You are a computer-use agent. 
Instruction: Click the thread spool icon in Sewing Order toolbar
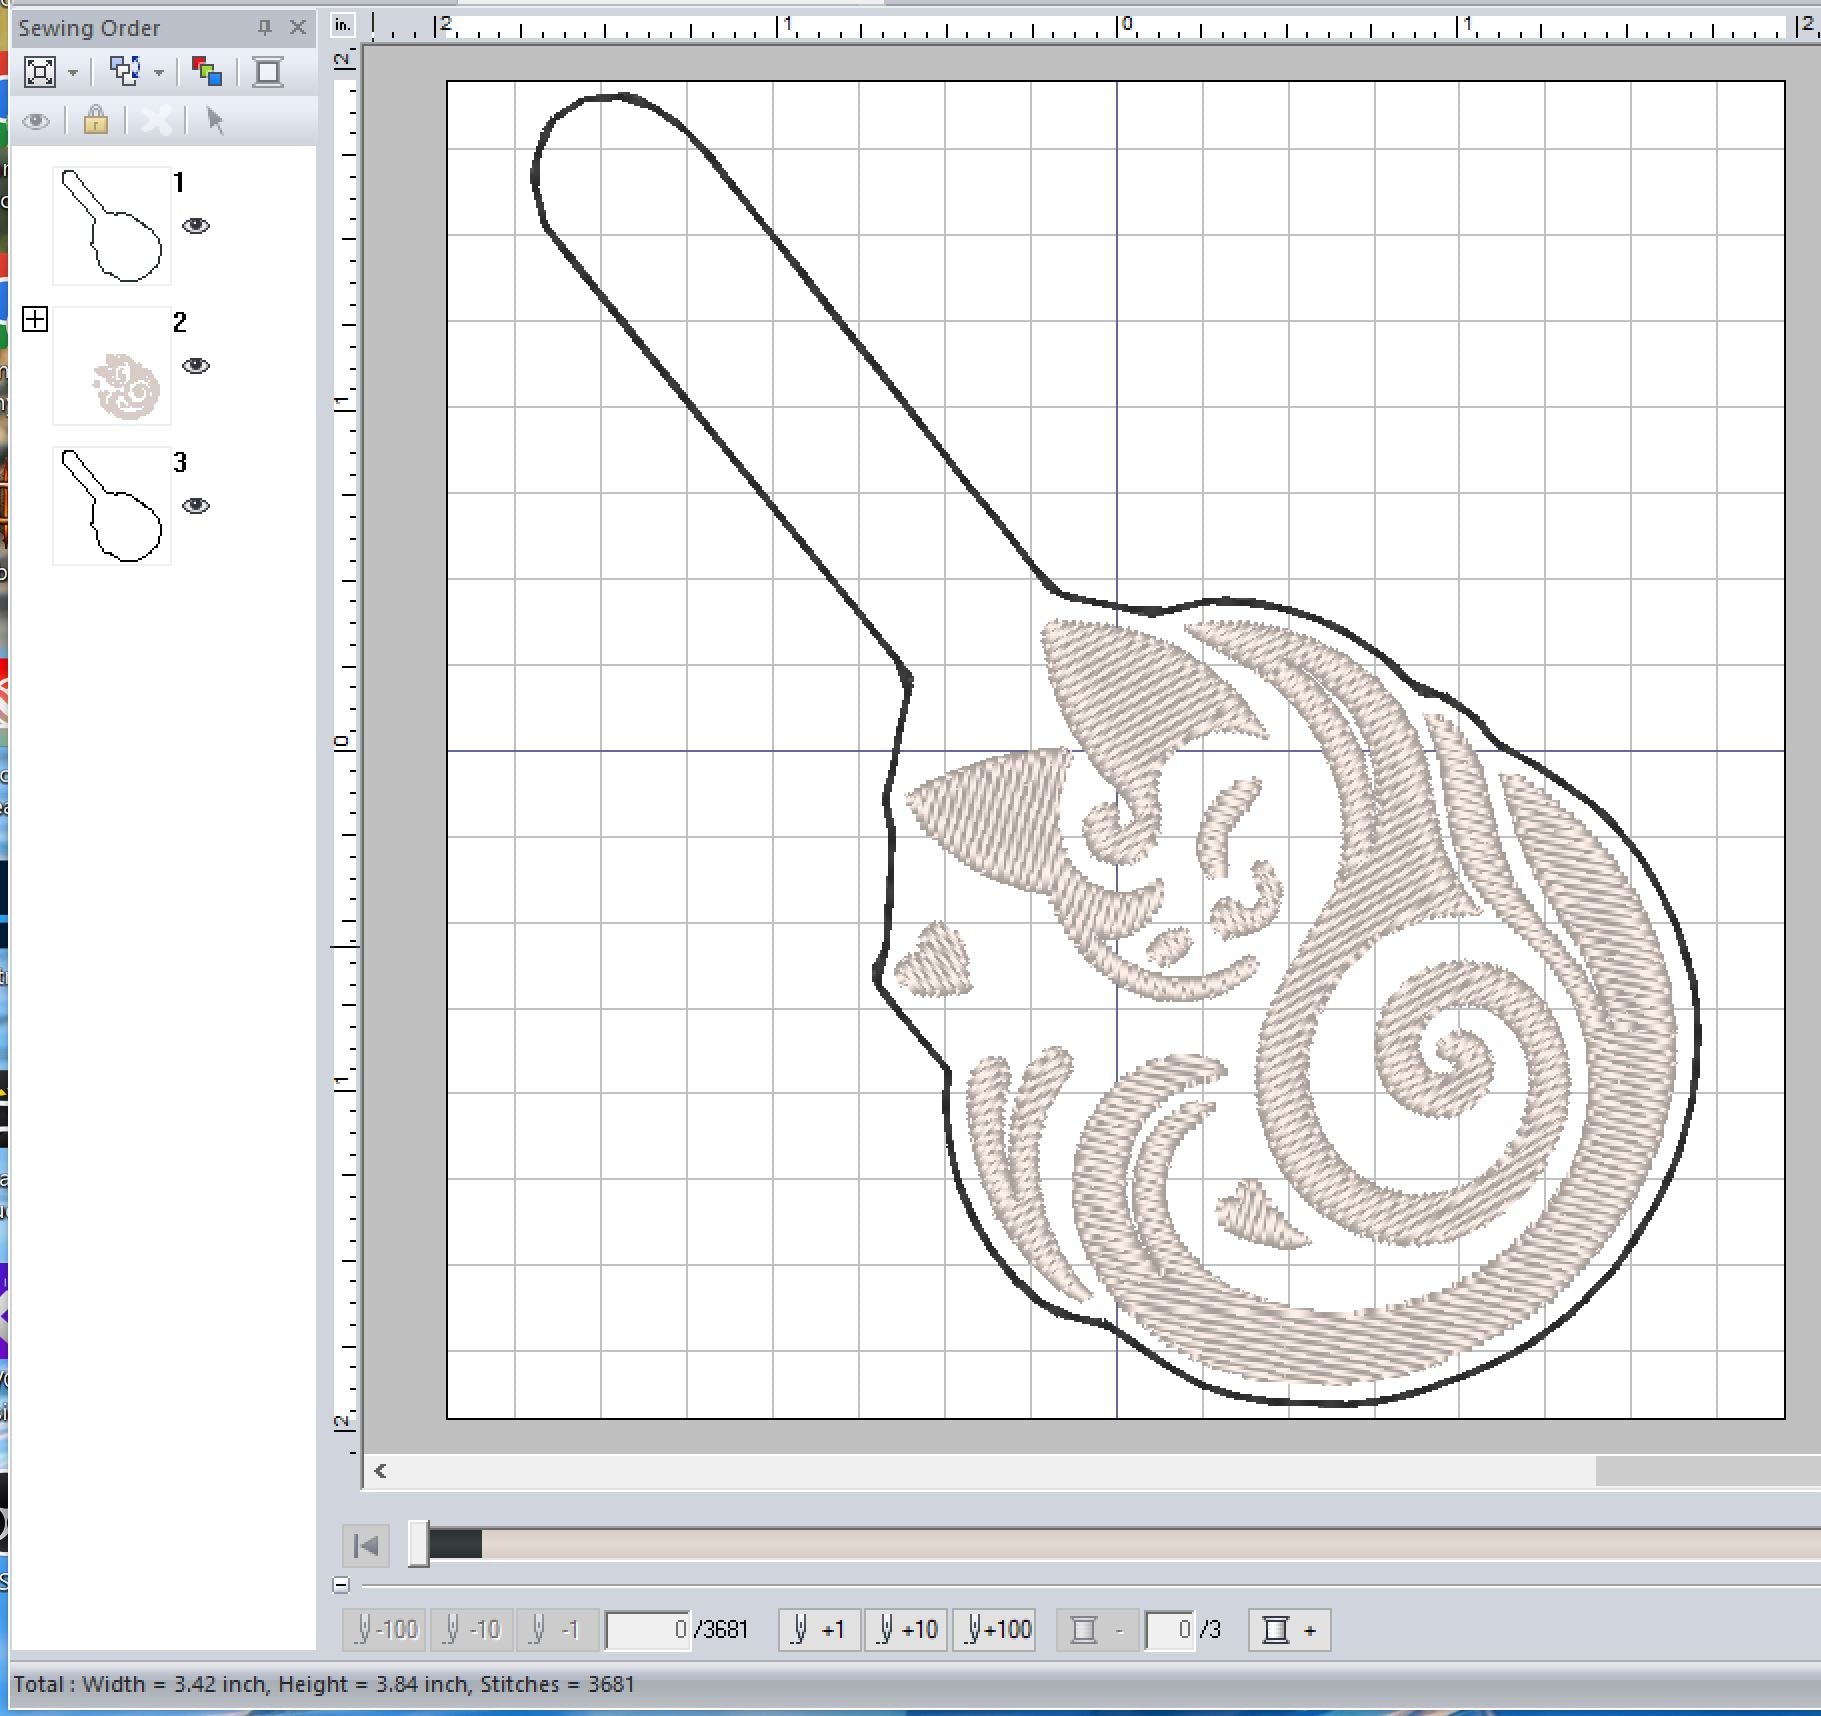267,72
